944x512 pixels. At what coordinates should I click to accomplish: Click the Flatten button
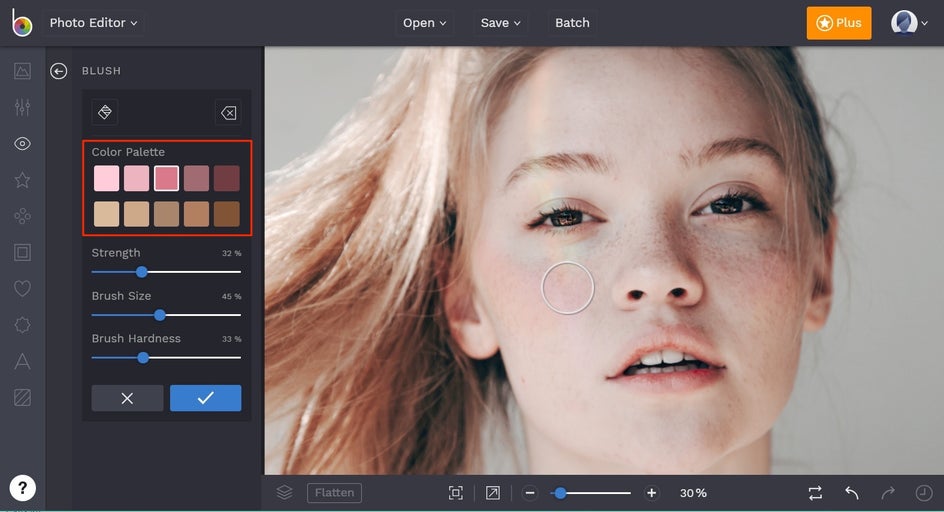[334, 493]
